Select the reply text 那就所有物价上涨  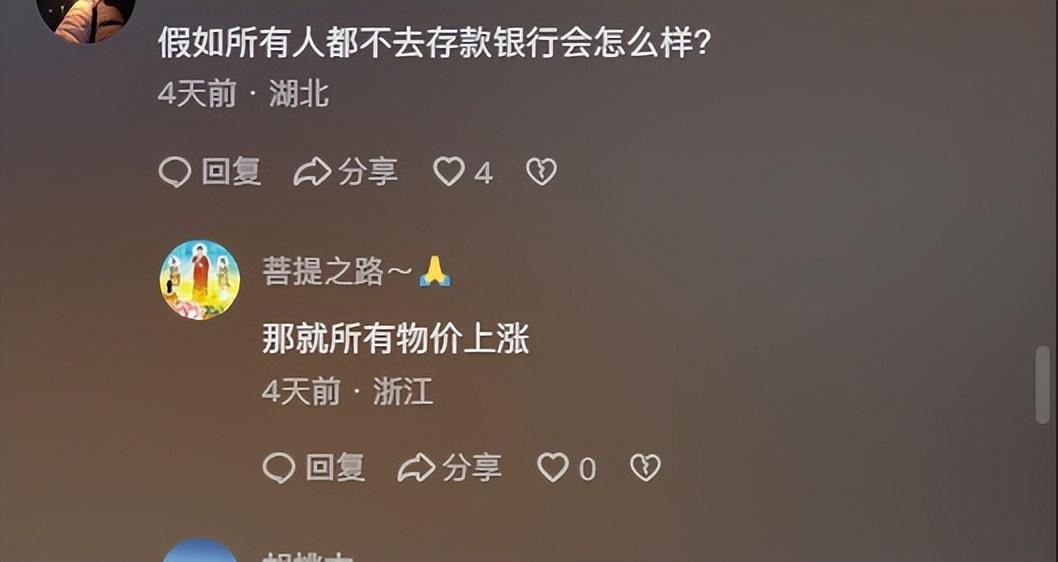[395, 339]
